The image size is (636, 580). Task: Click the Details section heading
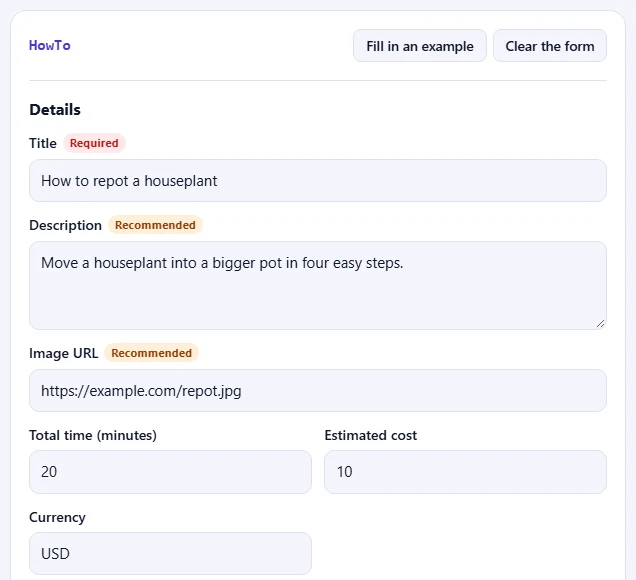pos(55,110)
